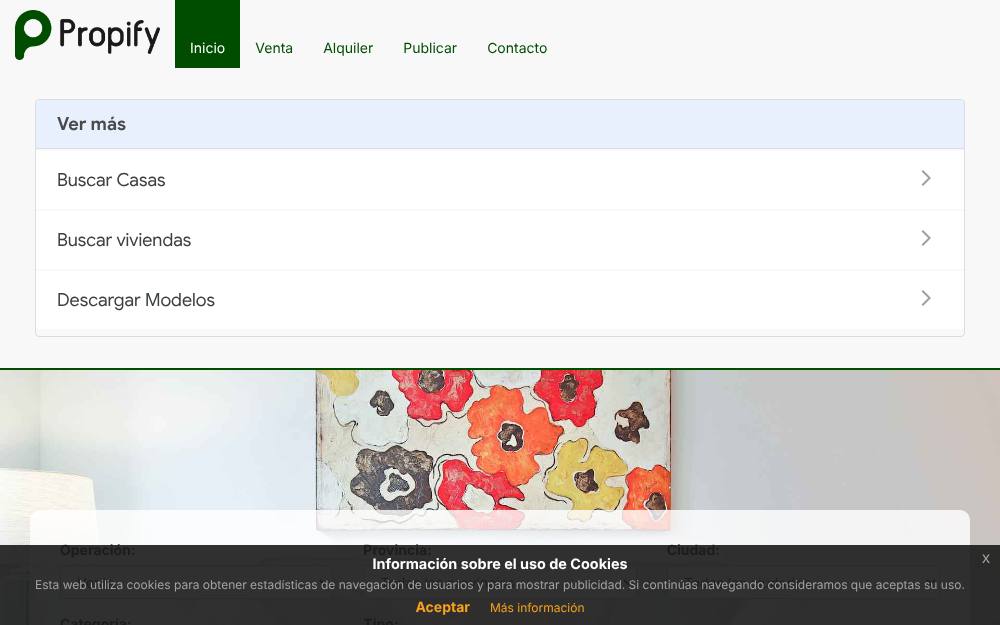Open the Buscar Casas link
The width and height of the screenshot is (1000, 625).
click(x=499, y=180)
